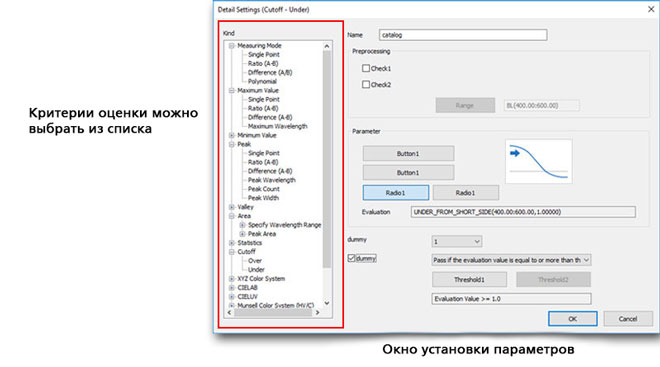Image resolution: width=660 pixels, height=367 pixels.
Task: Collapse the Maximum Value tree node
Action: (232, 90)
